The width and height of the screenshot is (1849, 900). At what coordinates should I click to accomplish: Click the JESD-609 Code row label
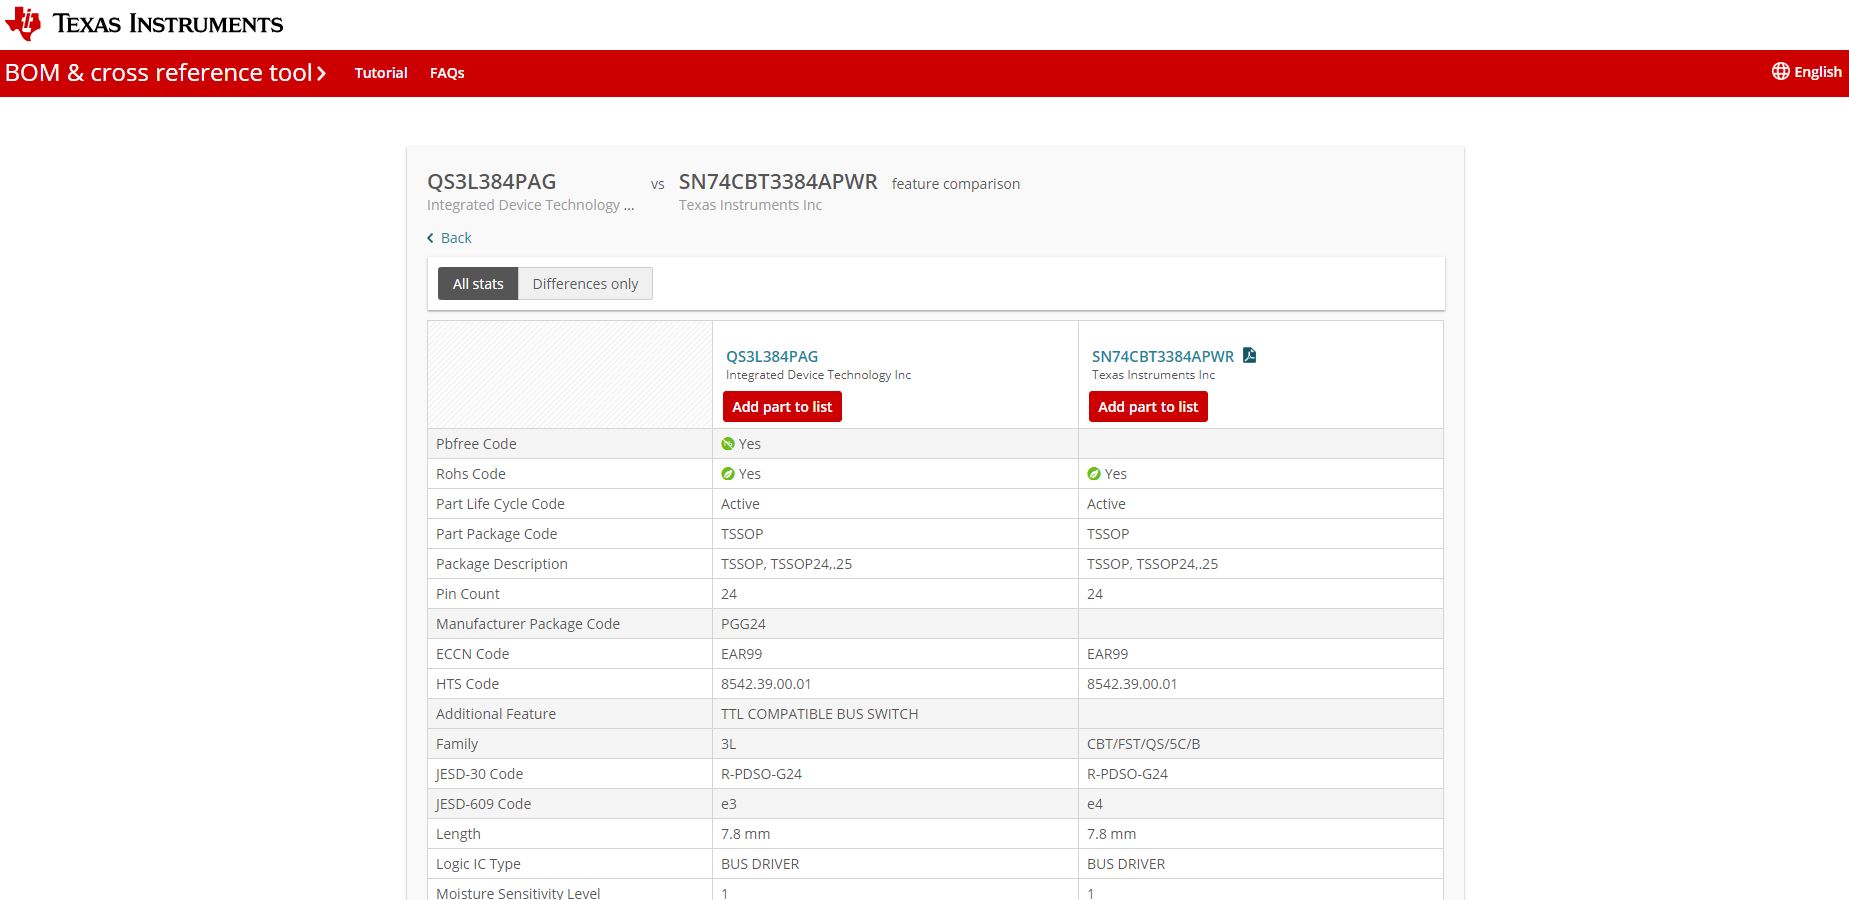pos(483,804)
